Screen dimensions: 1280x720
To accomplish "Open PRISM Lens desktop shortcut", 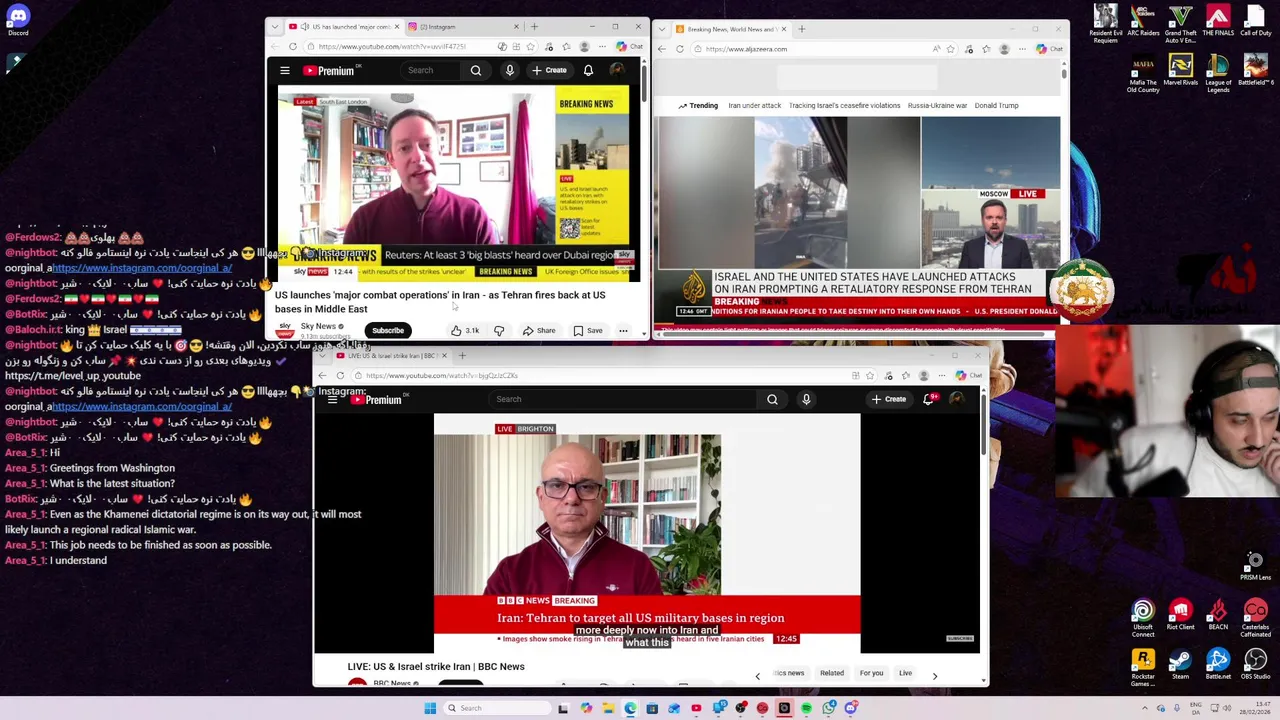I will click(x=1256, y=566).
